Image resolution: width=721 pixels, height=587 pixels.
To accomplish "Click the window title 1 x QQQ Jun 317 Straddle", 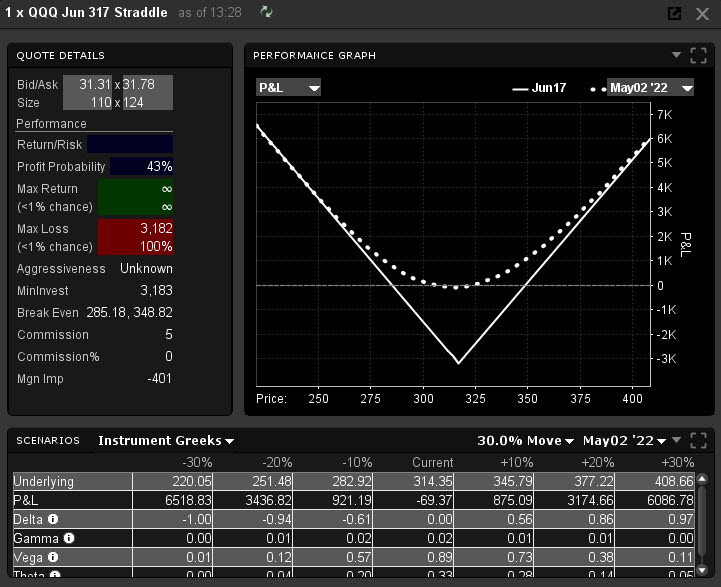I will [86, 12].
